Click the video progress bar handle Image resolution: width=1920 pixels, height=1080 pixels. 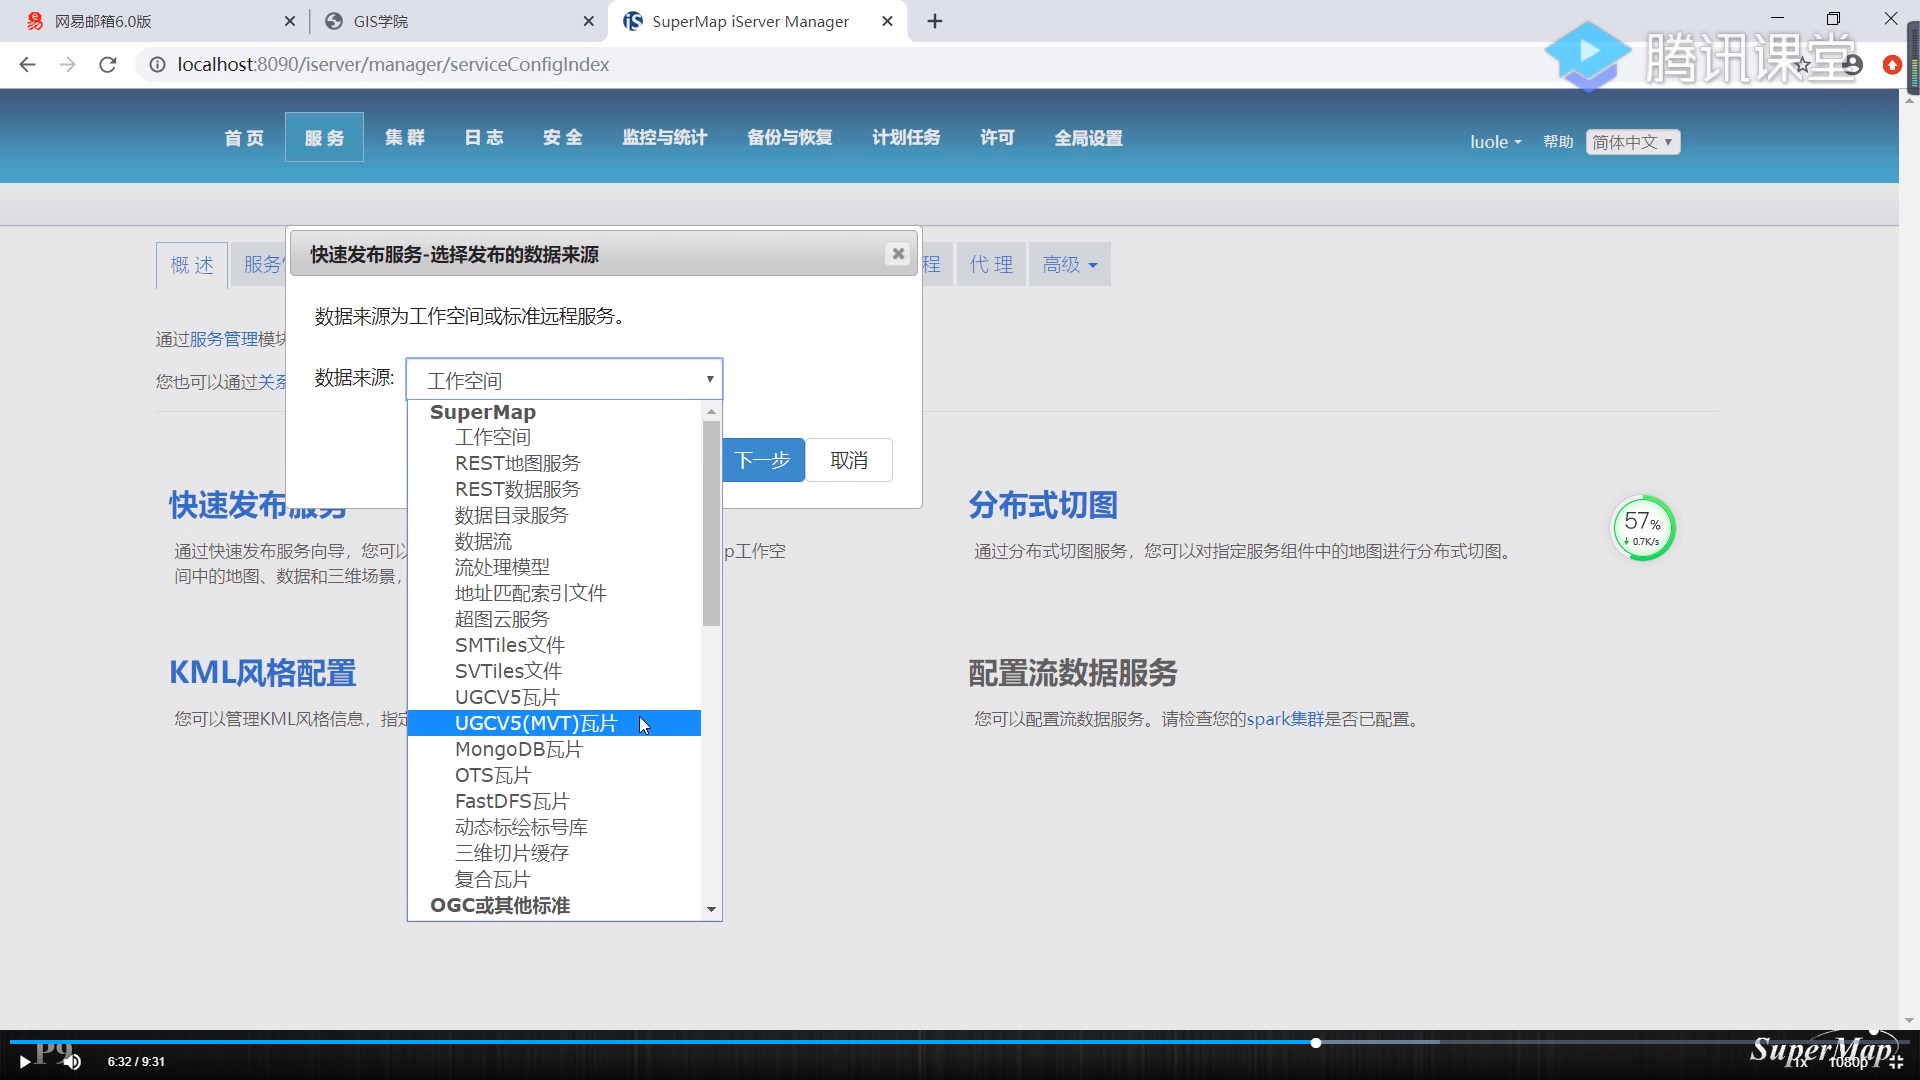tap(1316, 1043)
